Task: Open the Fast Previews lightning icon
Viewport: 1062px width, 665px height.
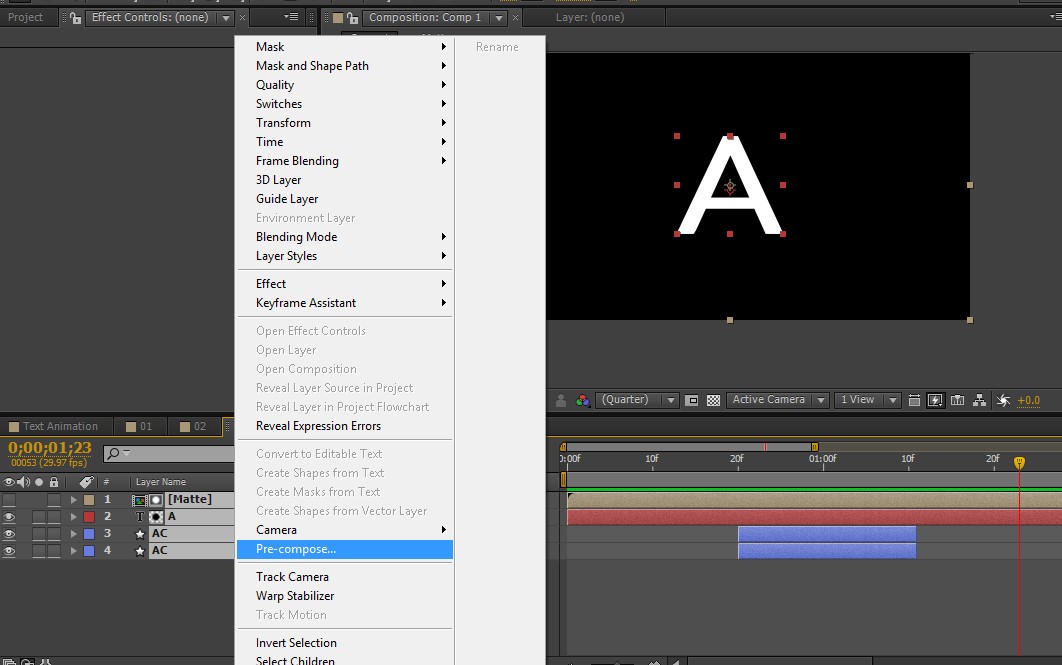Action: pyautogui.click(x=935, y=400)
